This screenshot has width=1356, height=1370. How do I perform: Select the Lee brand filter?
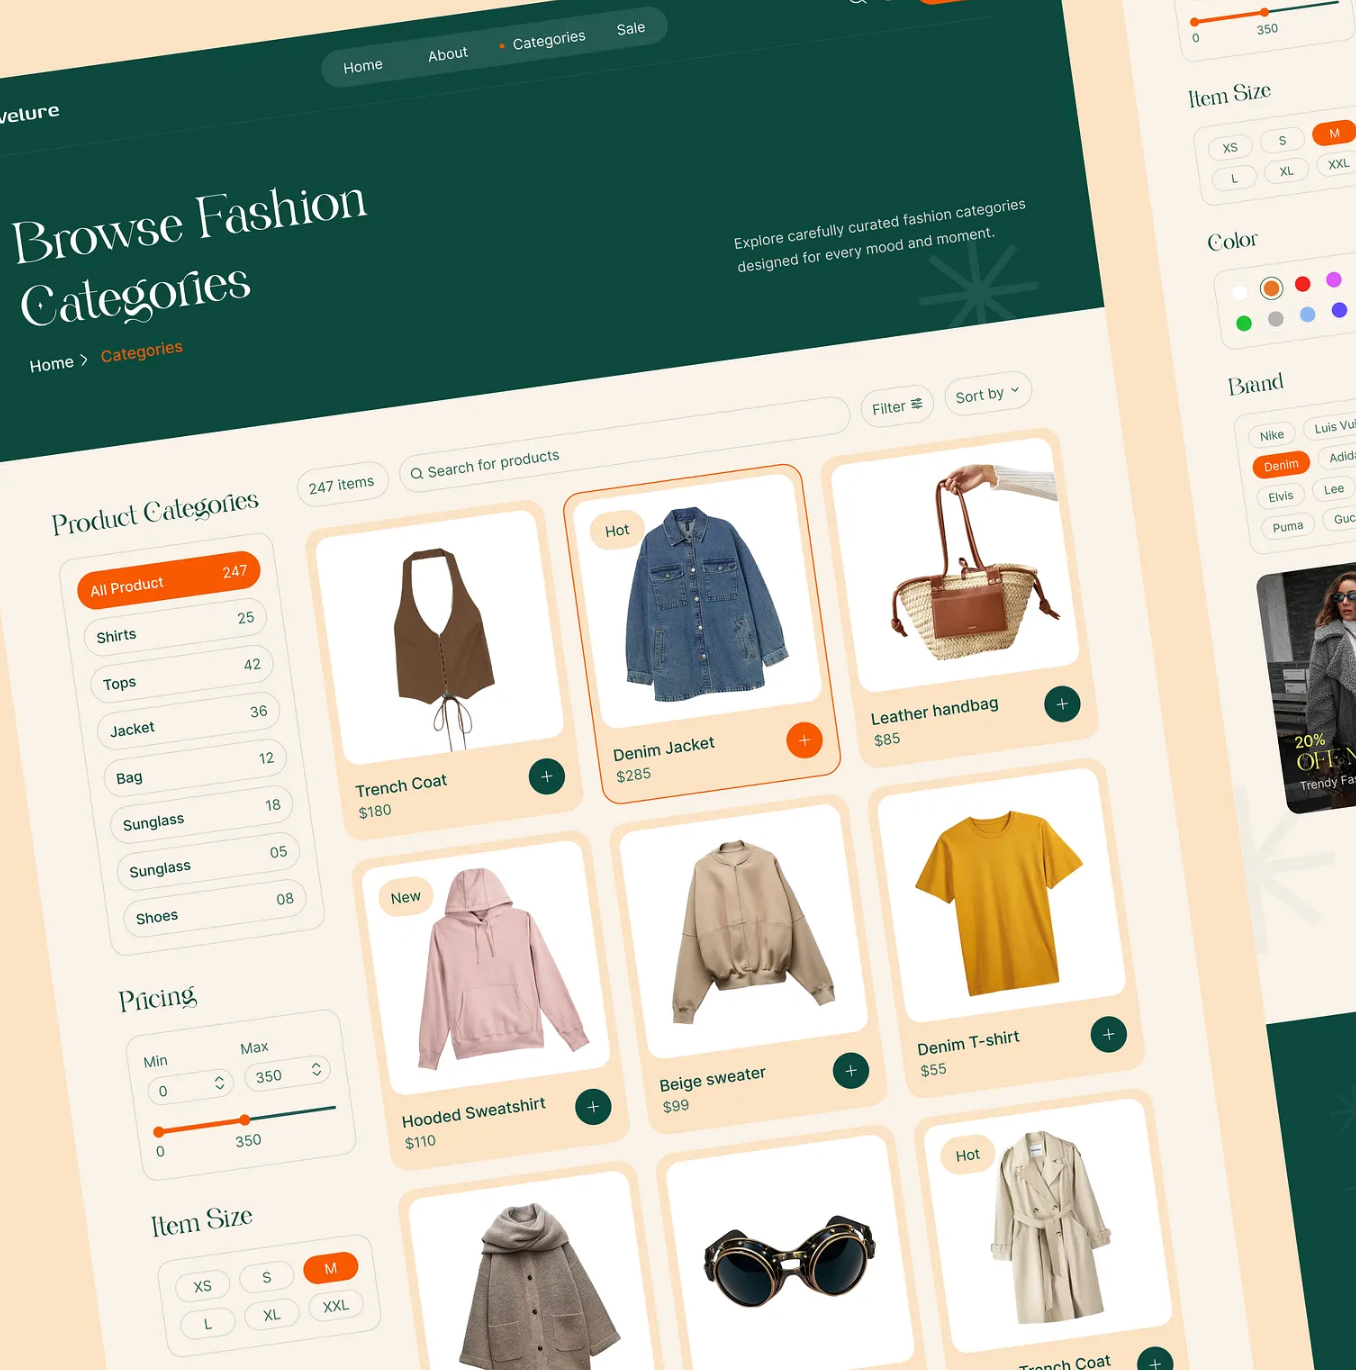pyautogui.click(x=1334, y=489)
